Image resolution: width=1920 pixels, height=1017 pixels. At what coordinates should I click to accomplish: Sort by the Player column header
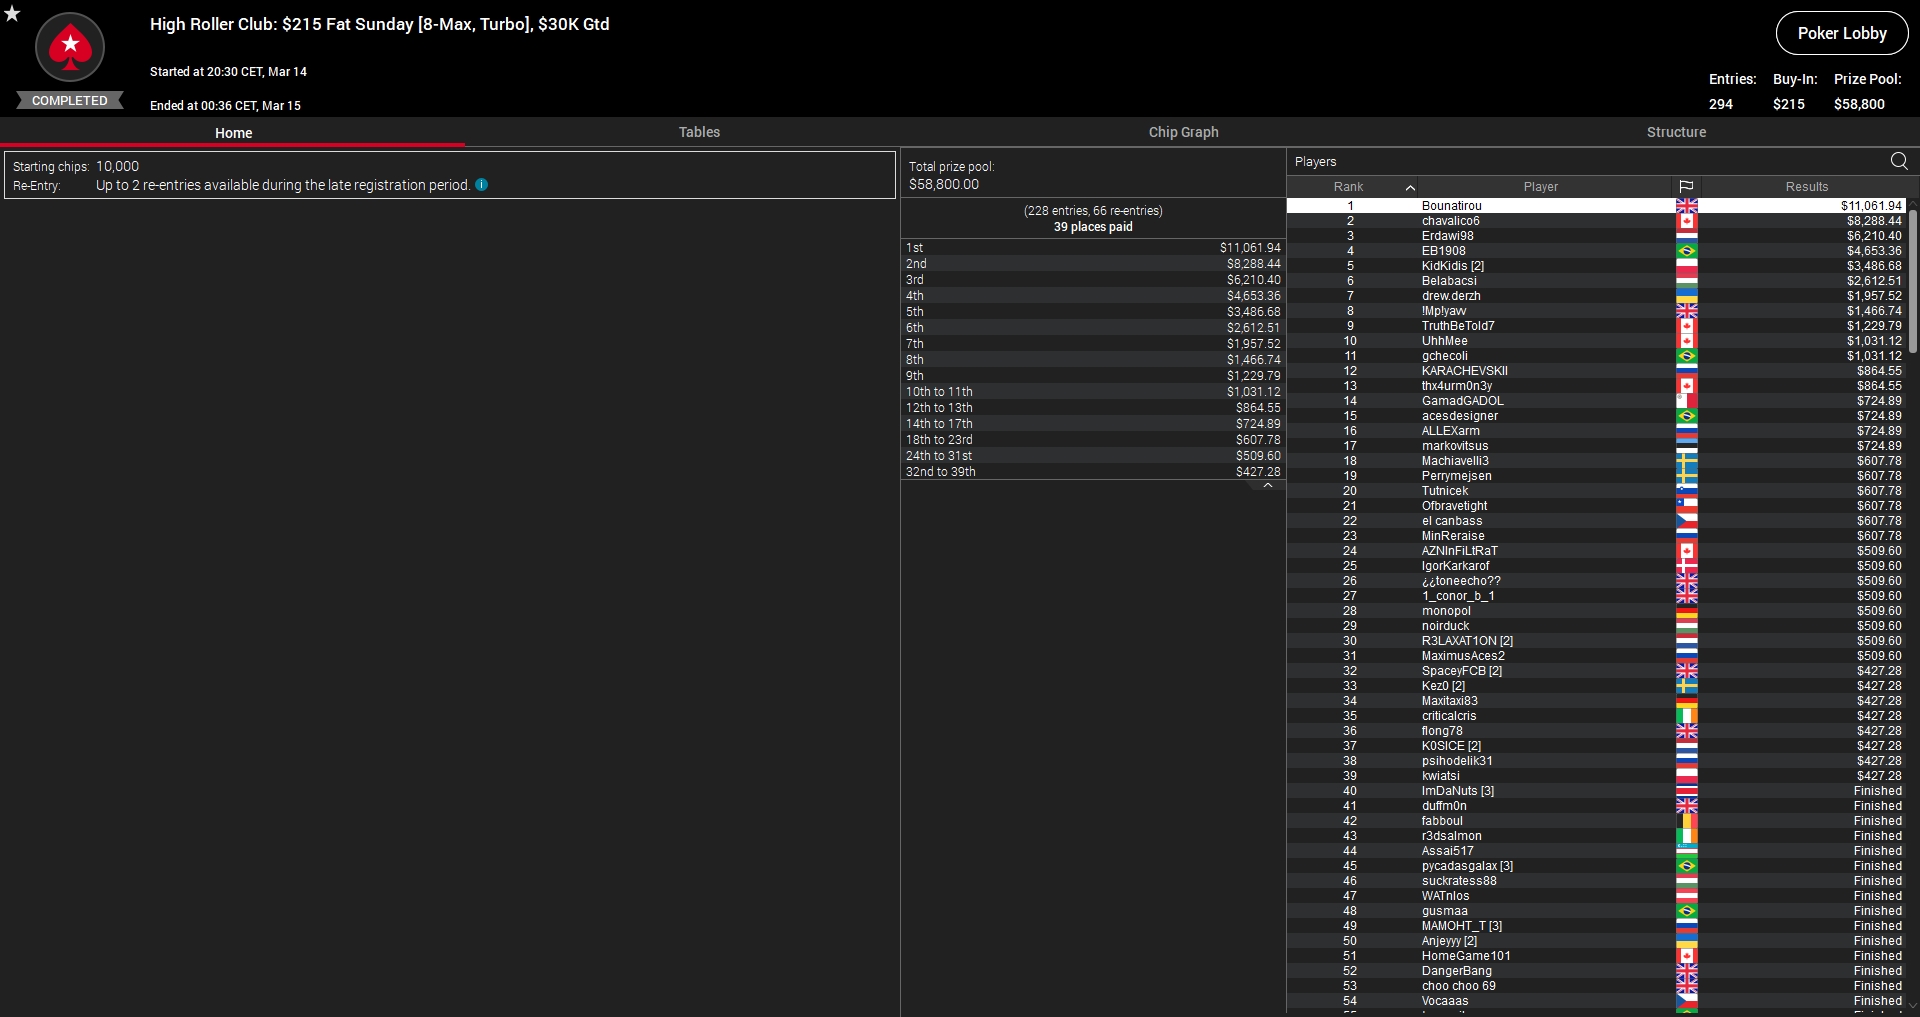pyautogui.click(x=1541, y=187)
